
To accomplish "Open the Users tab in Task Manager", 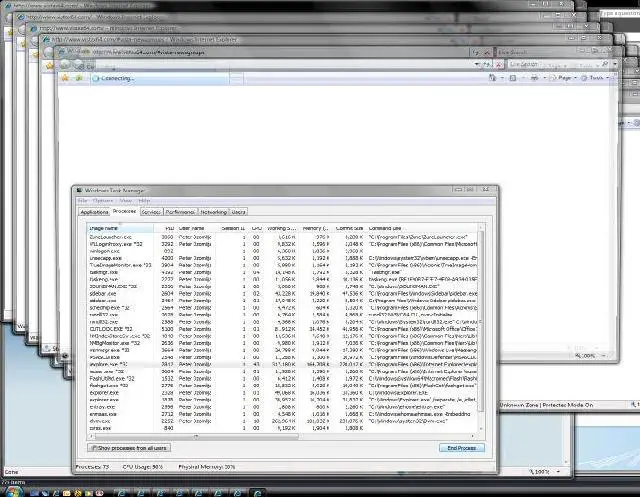I will click(238, 212).
